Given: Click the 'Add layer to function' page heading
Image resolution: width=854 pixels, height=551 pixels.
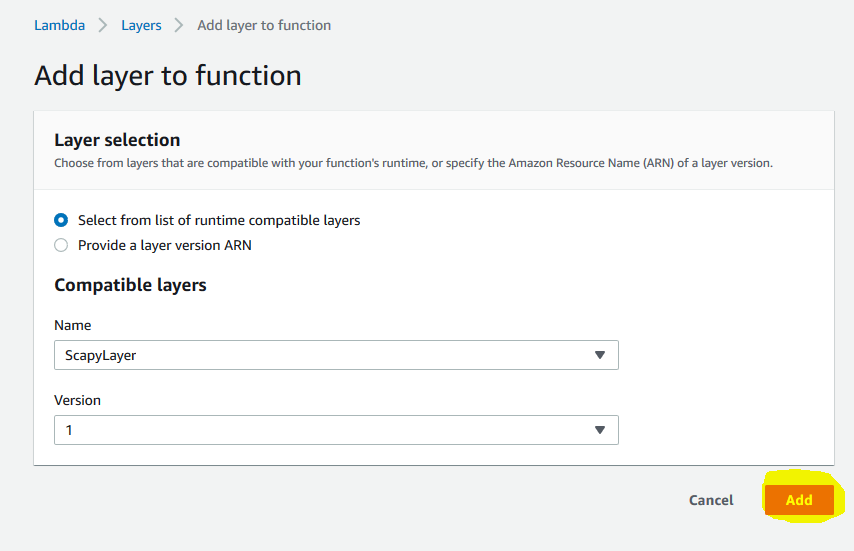Looking at the screenshot, I should pos(168,76).
